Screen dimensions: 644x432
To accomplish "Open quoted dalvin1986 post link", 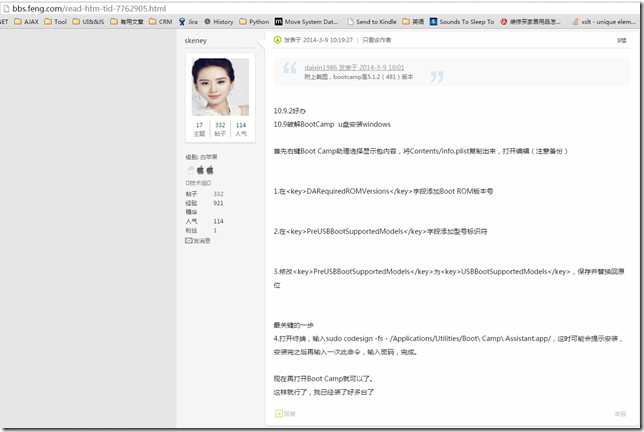I will (x=354, y=67).
